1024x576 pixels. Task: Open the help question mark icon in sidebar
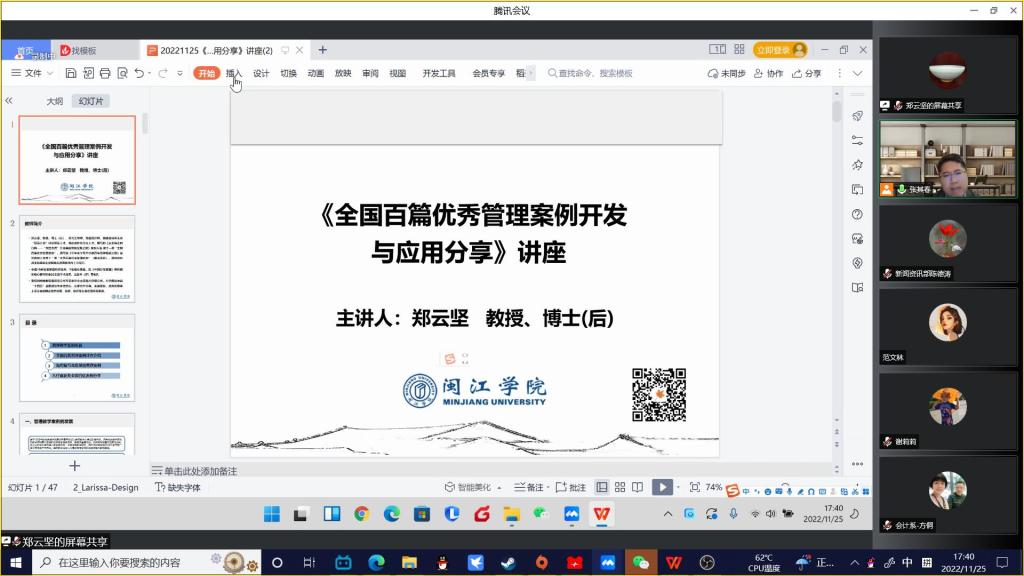click(857, 214)
